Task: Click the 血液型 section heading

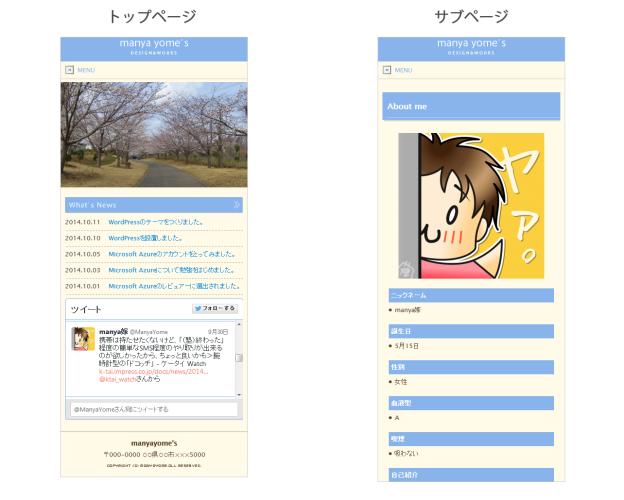Action: pos(471,403)
